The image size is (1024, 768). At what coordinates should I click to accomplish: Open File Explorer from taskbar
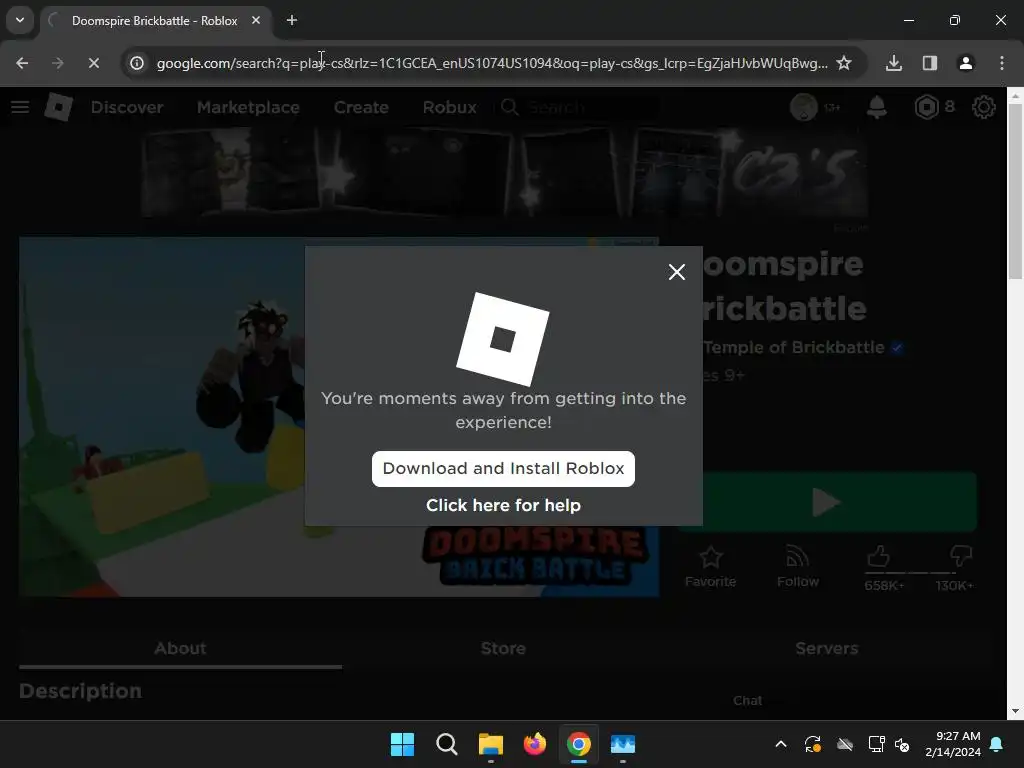(x=490, y=744)
